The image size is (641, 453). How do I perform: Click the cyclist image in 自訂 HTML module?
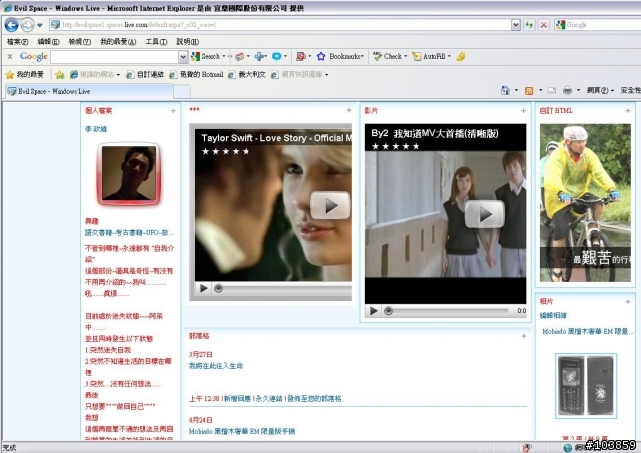[x=585, y=203]
